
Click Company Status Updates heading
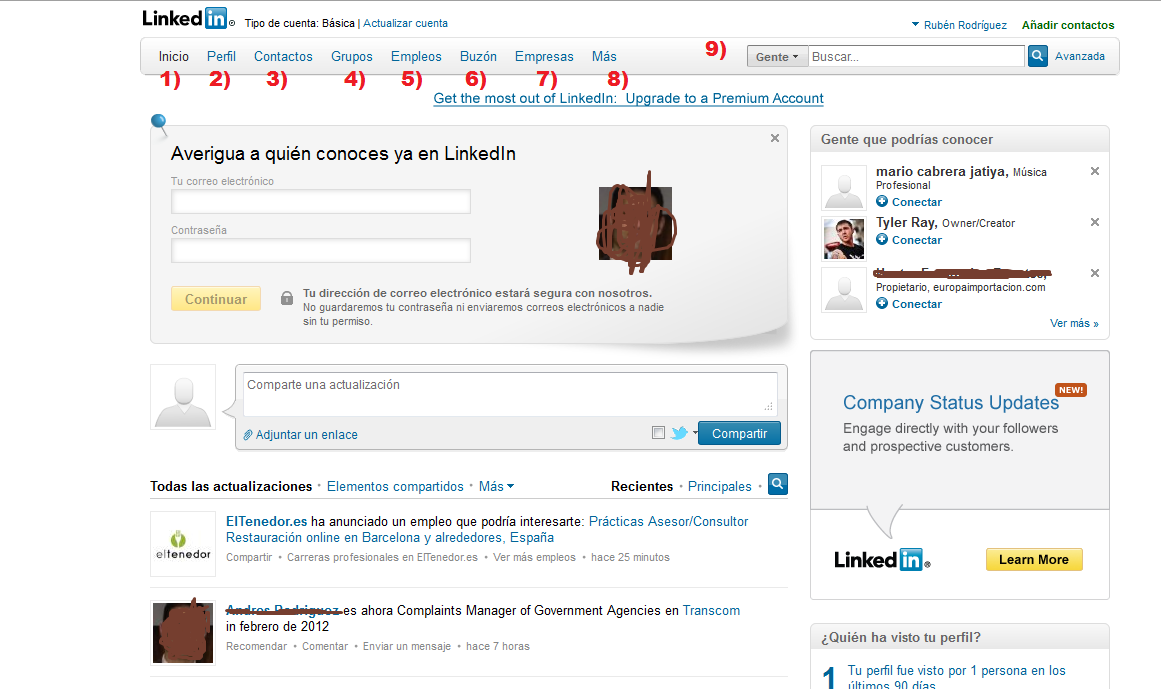[x=951, y=403]
